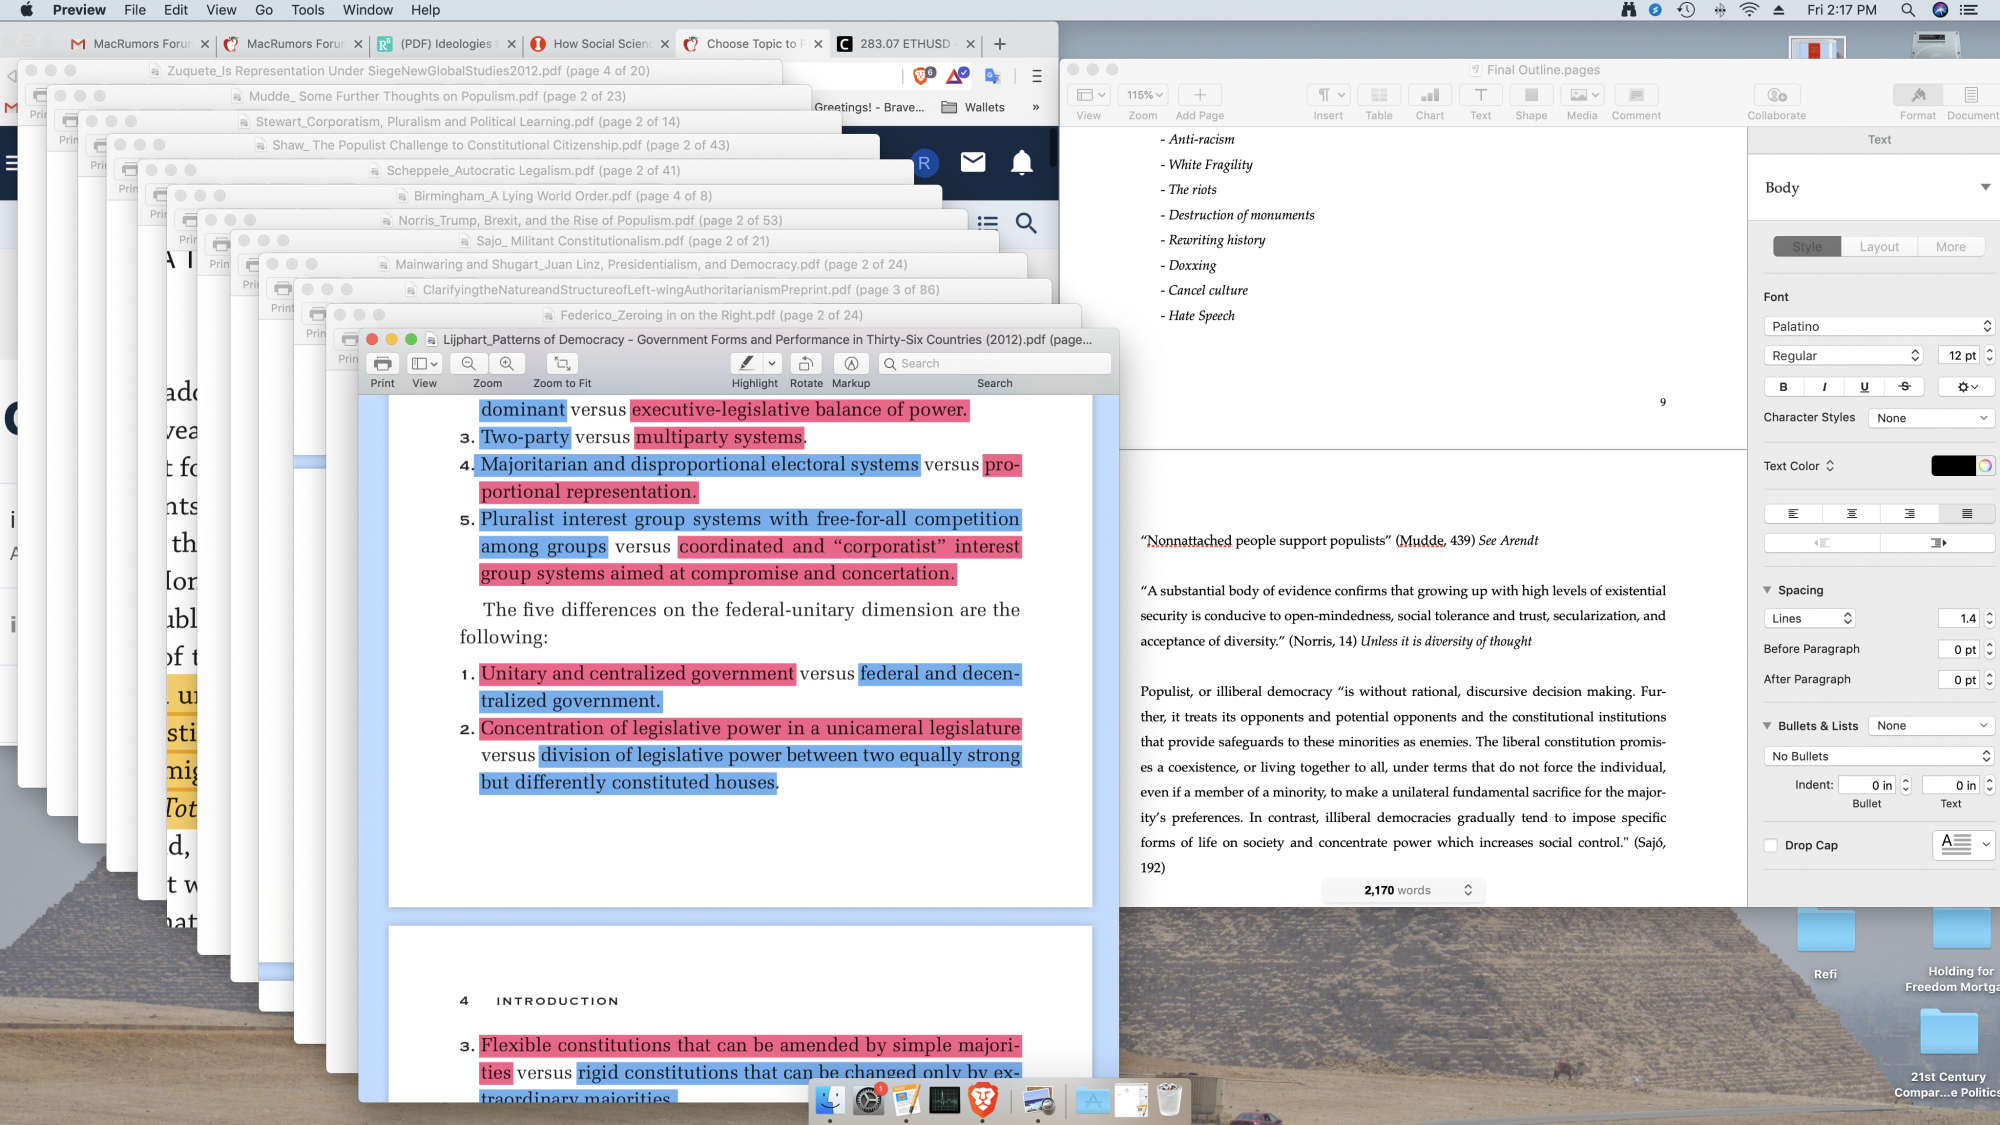Open the Tools menu in menu bar
This screenshot has width=2000, height=1125.
308,10
